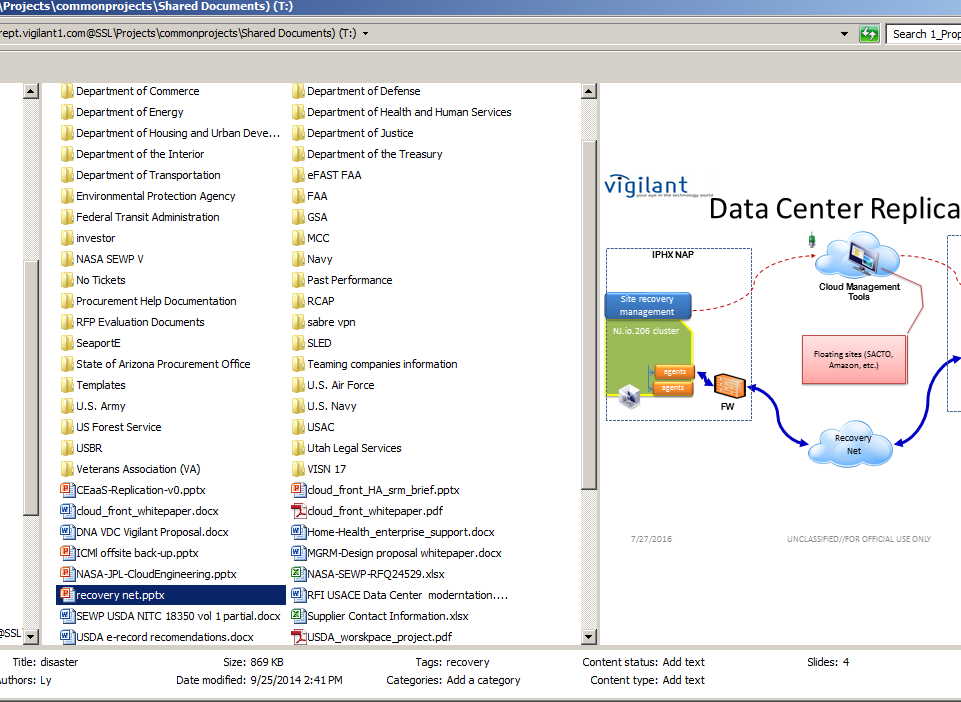
Task: Select the Department of Justice folder name
Action: [360, 133]
